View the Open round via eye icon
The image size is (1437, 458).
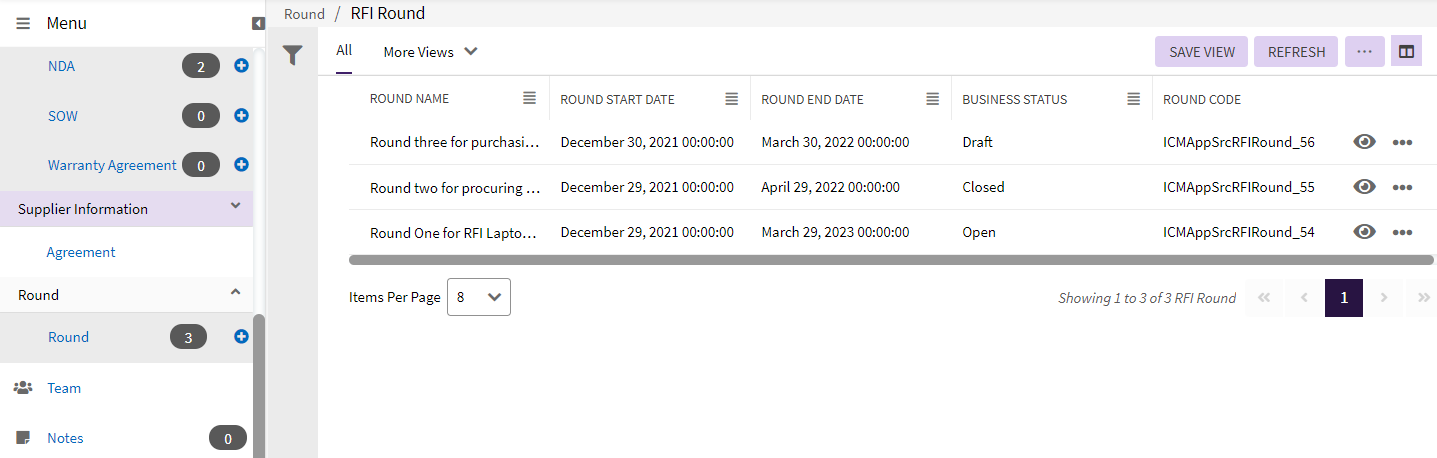(x=1364, y=232)
